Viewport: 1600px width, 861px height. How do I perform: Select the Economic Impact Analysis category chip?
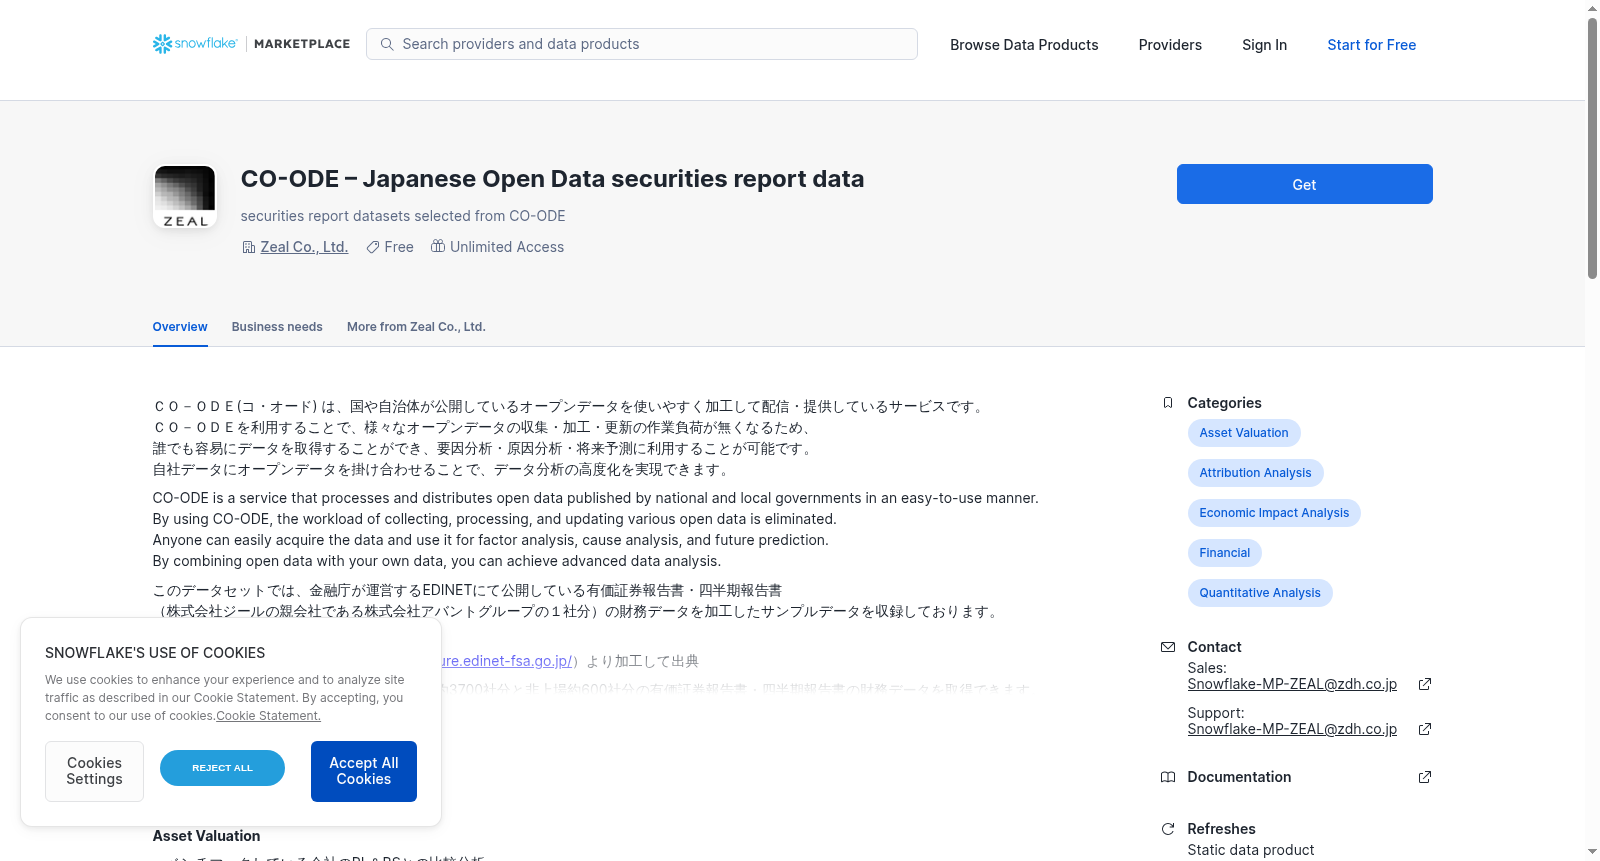(1274, 513)
